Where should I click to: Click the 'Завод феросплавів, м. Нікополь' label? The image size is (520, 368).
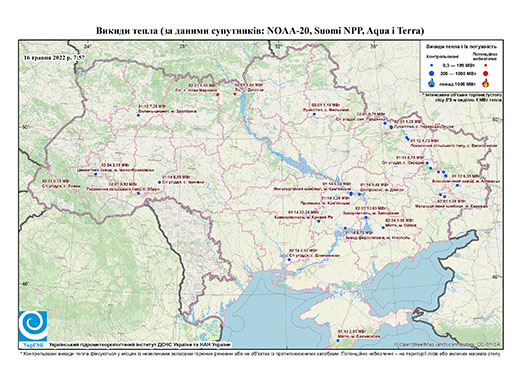(377, 238)
